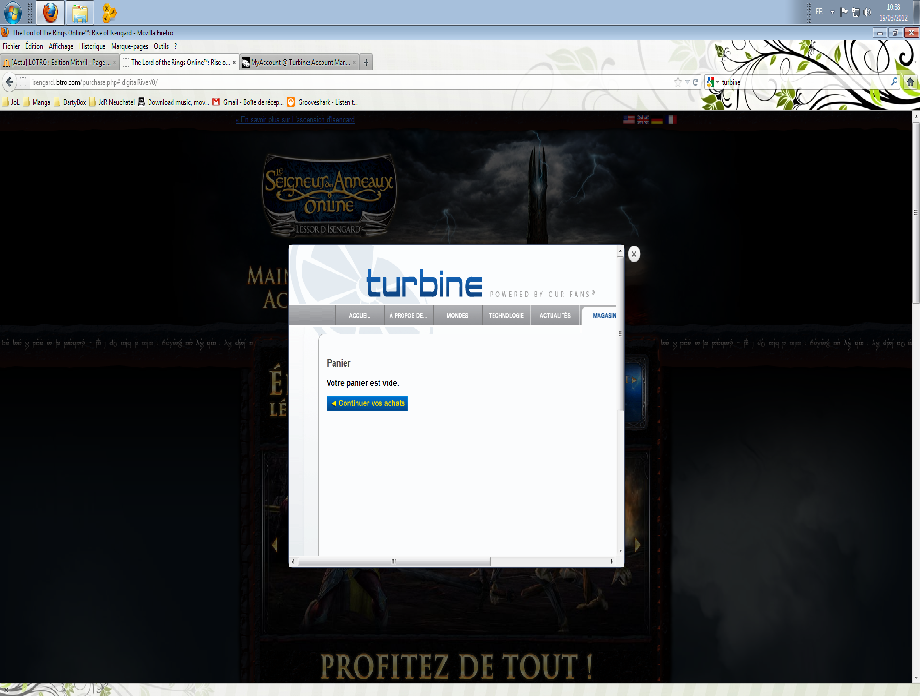Open the Grooveshark - Listen bookmark
The width and height of the screenshot is (922, 700).
point(321,102)
